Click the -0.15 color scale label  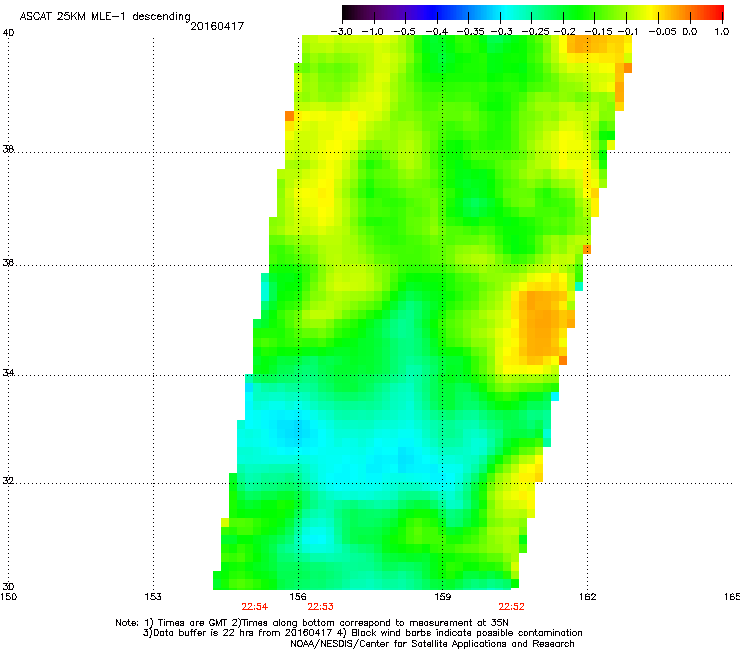point(598,32)
